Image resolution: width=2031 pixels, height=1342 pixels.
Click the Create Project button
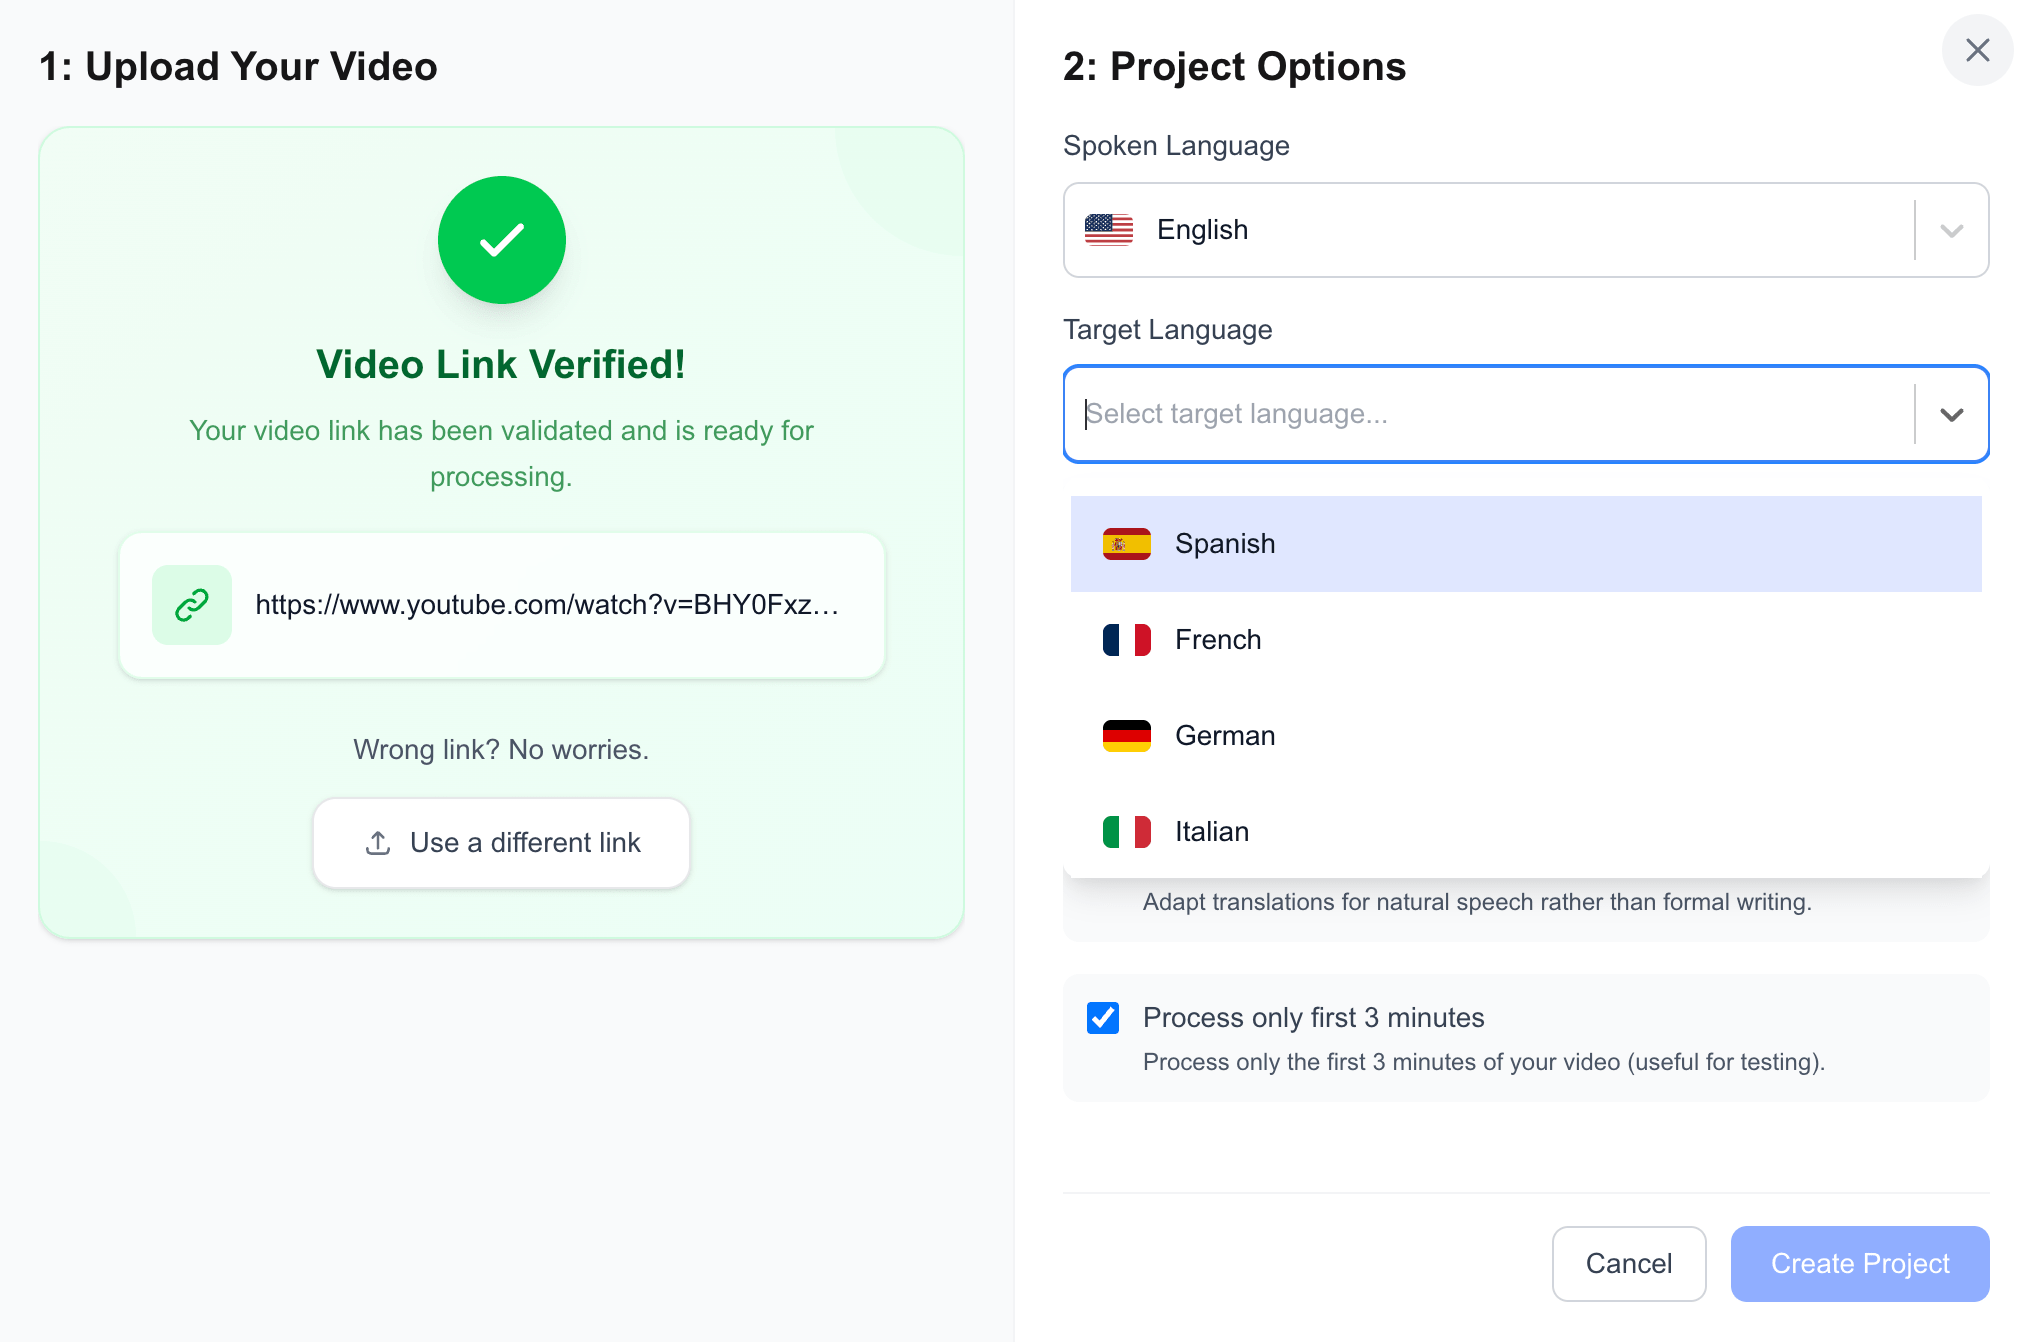point(1859,1263)
